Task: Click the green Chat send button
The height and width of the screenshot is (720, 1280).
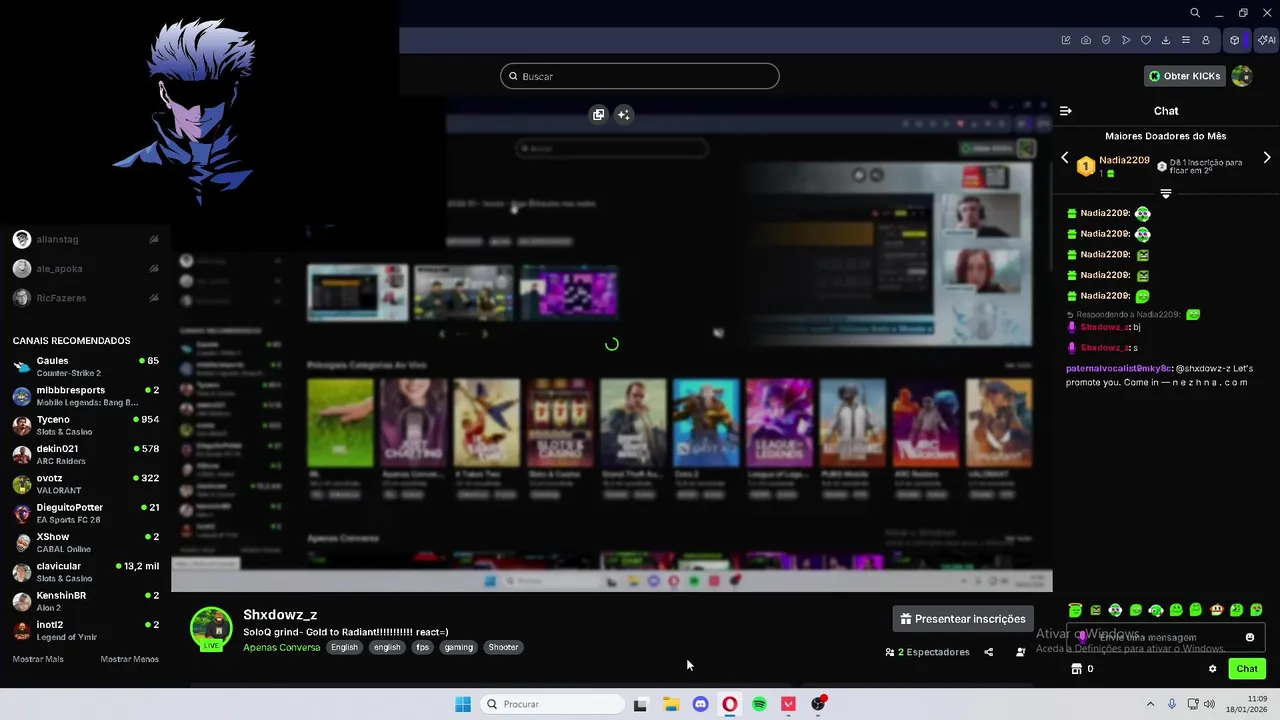Action: (x=1247, y=669)
